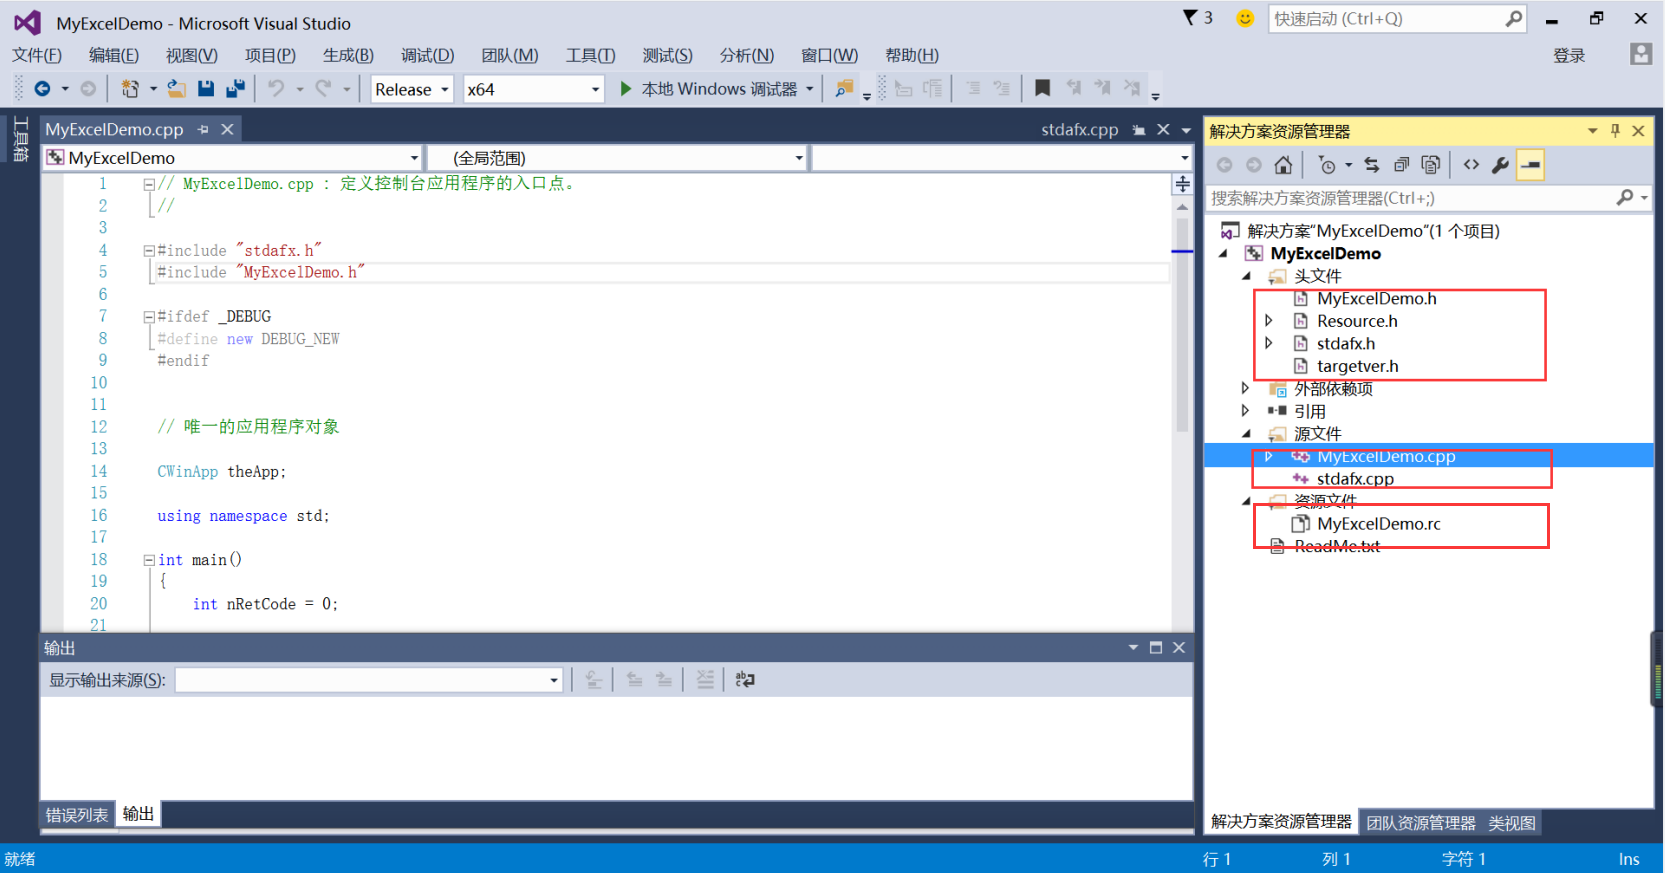This screenshot has height=873, width=1665.
Task: Click the editor vertical scrollbar thumb
Action: click(1183, 325)
